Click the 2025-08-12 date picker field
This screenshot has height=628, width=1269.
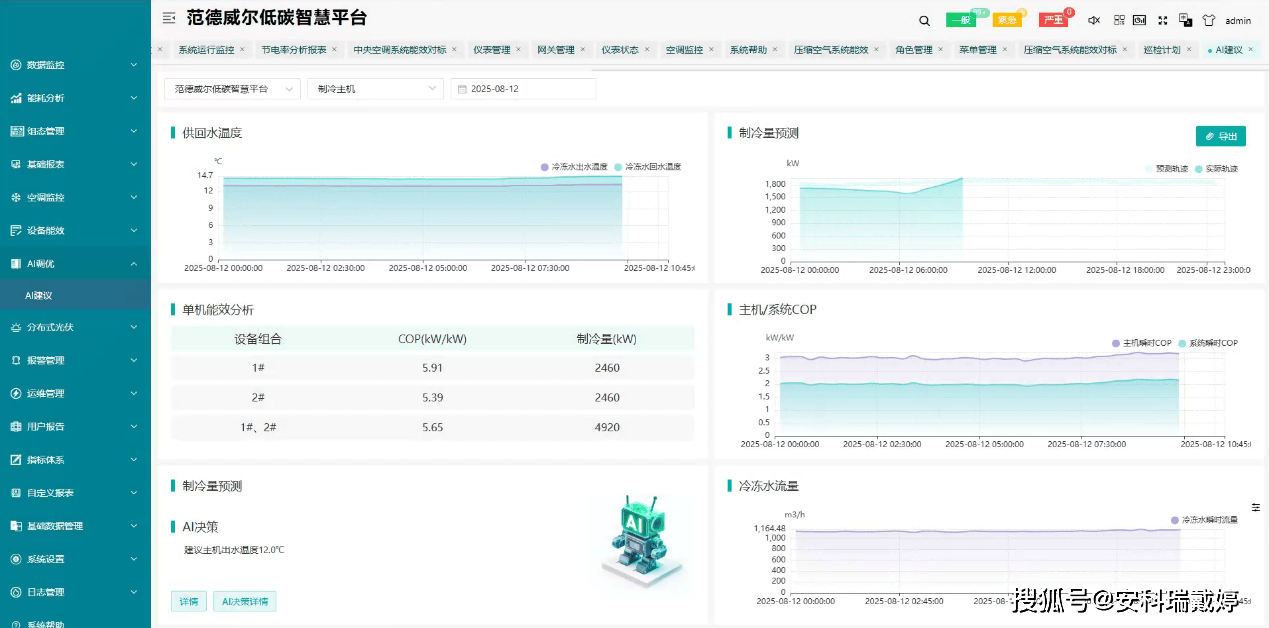pyautogui.click(x=523, y=89)
